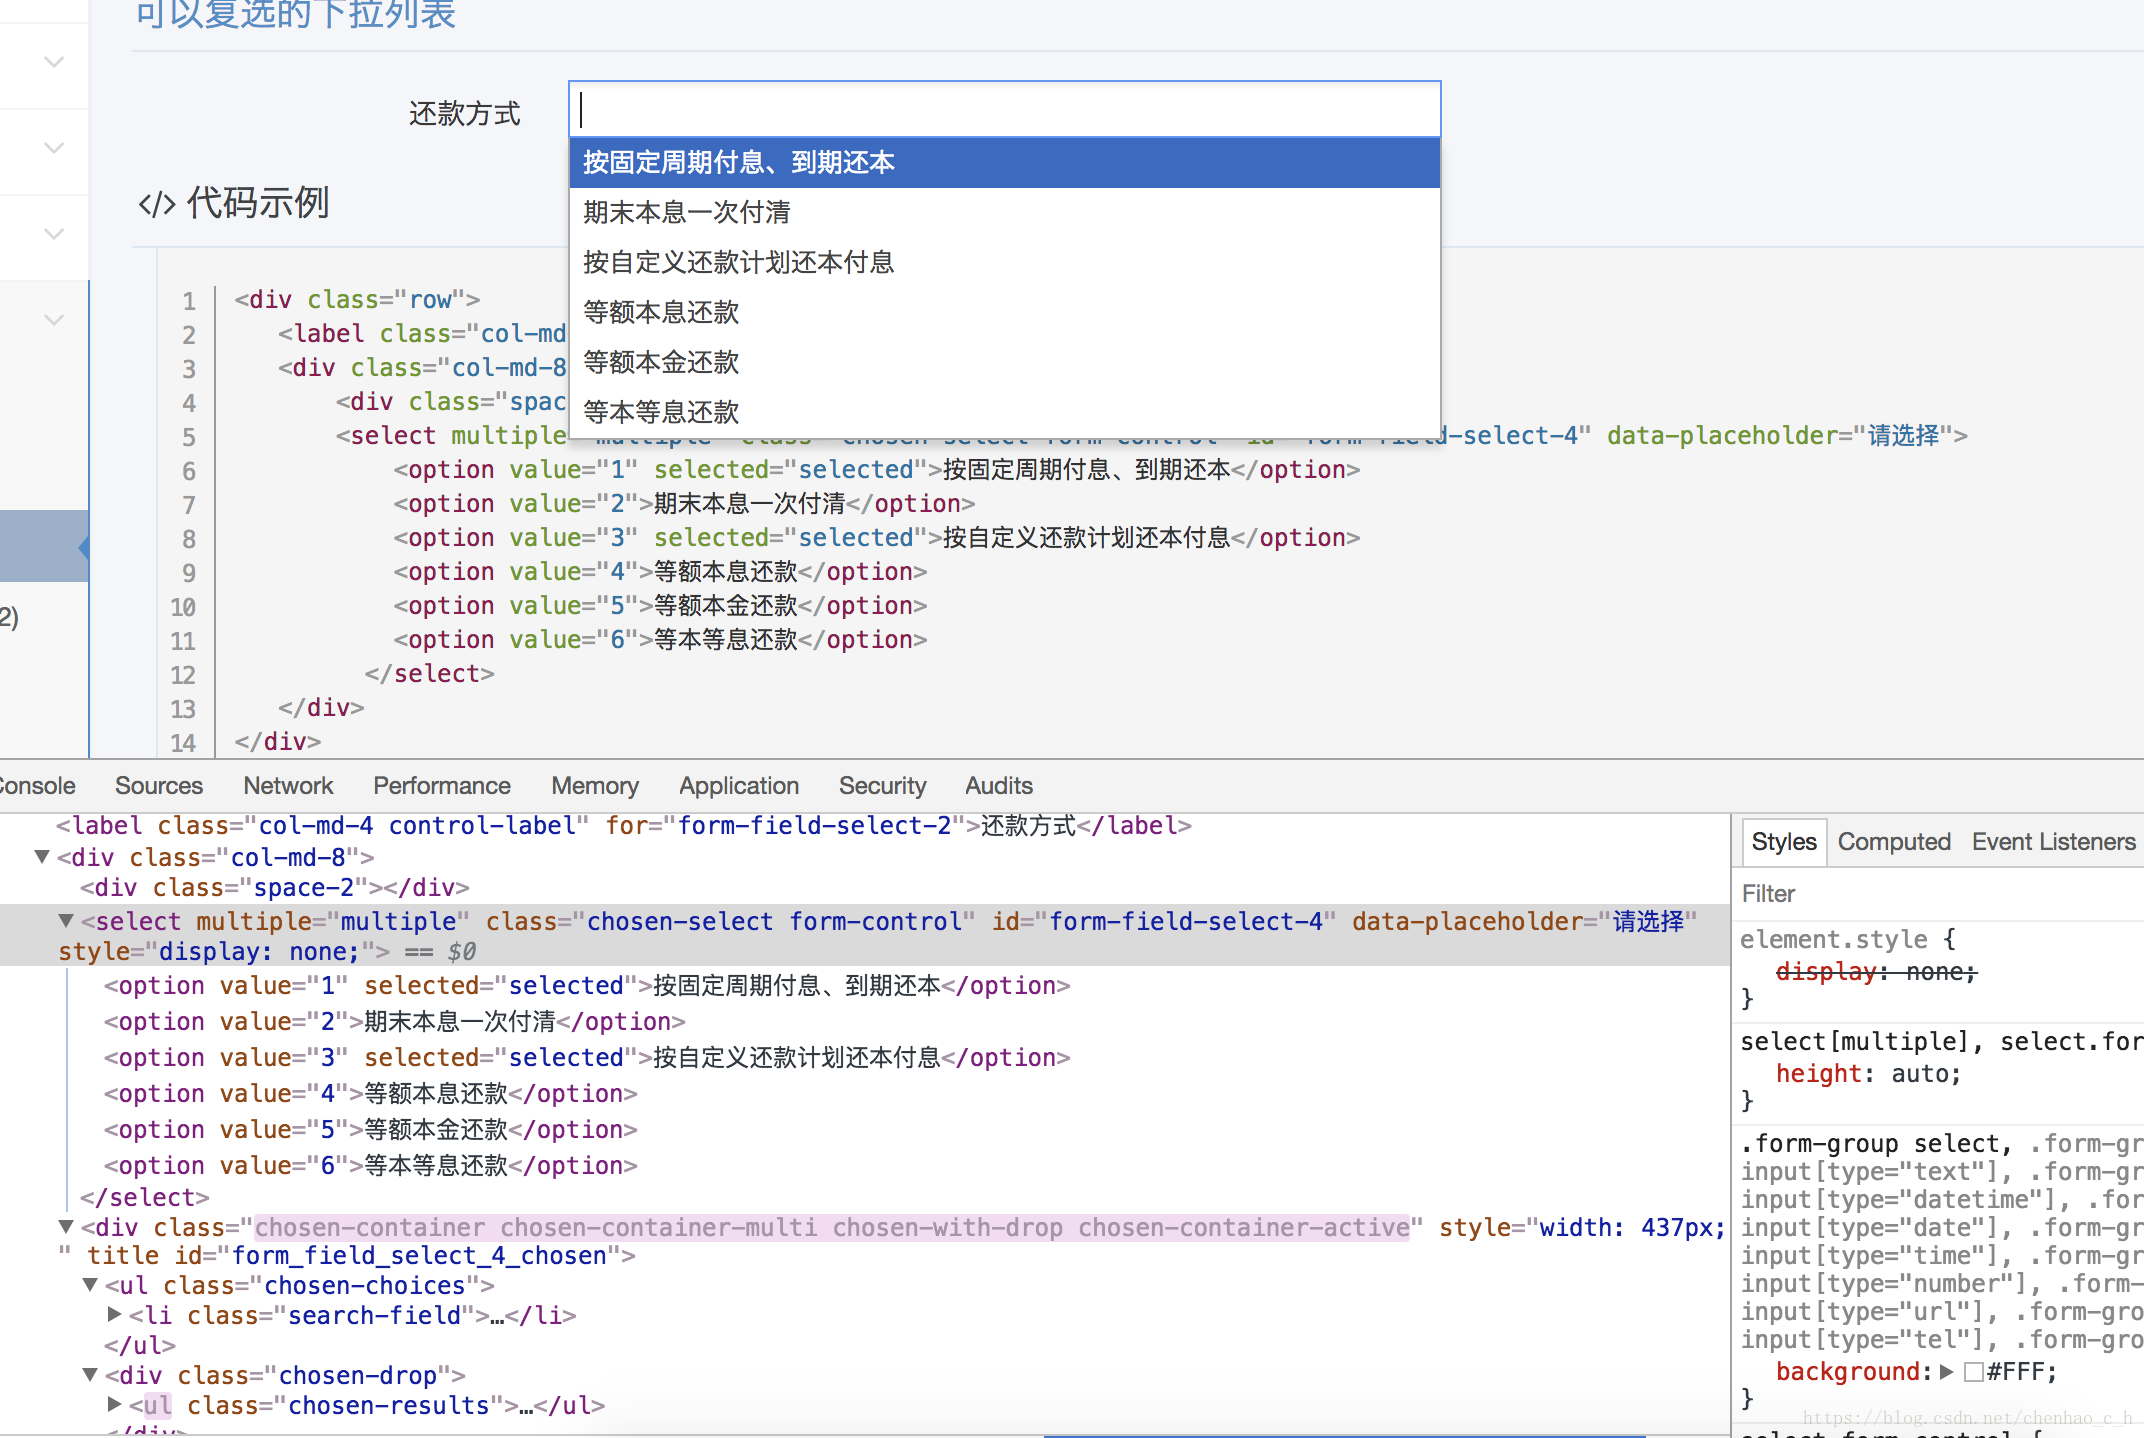Expand the sidebar chevron above highlighted item
Image resolution: width=2144 pixels, height=1438 pixels.
point(54,320)
